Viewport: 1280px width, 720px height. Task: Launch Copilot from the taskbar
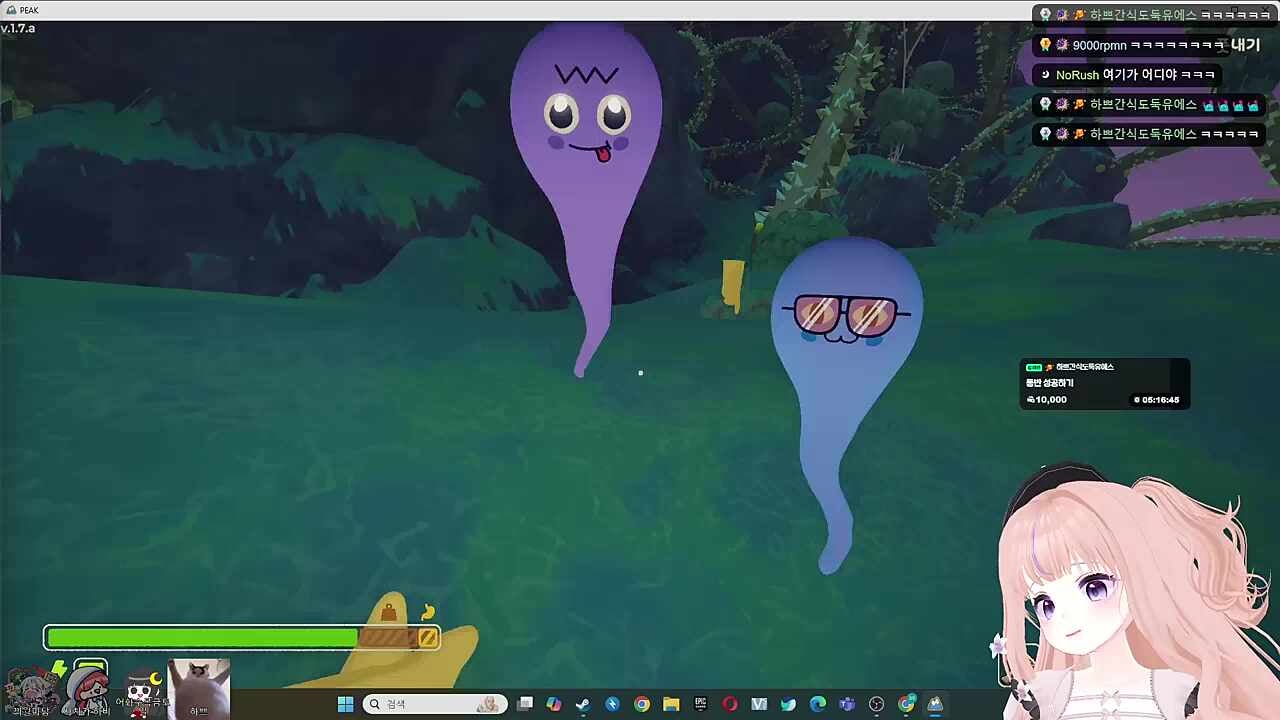pos(554,704)
